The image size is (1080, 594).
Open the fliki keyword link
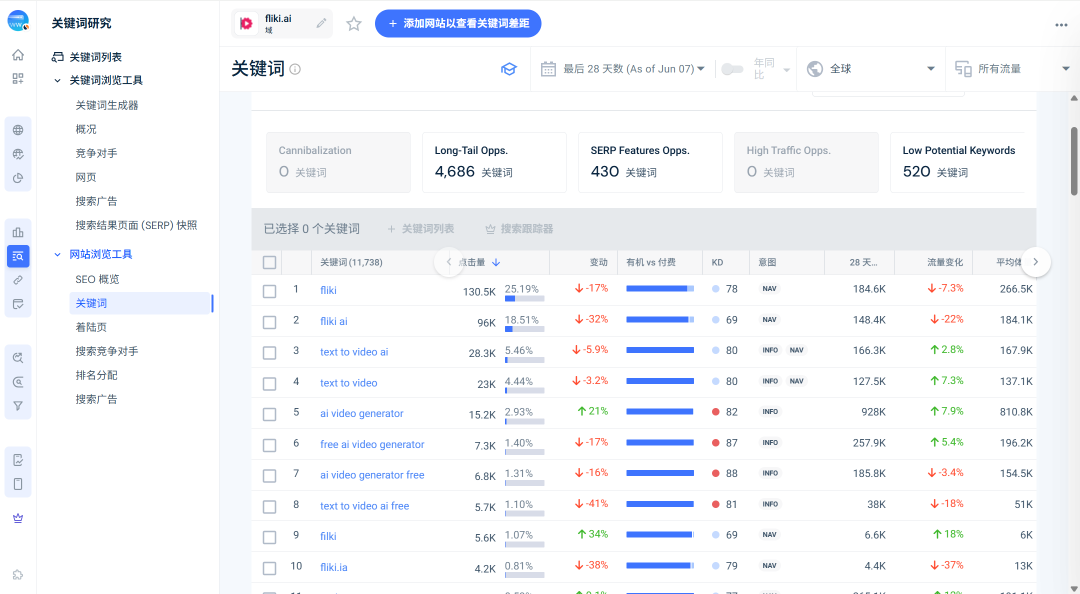point(329,291)
